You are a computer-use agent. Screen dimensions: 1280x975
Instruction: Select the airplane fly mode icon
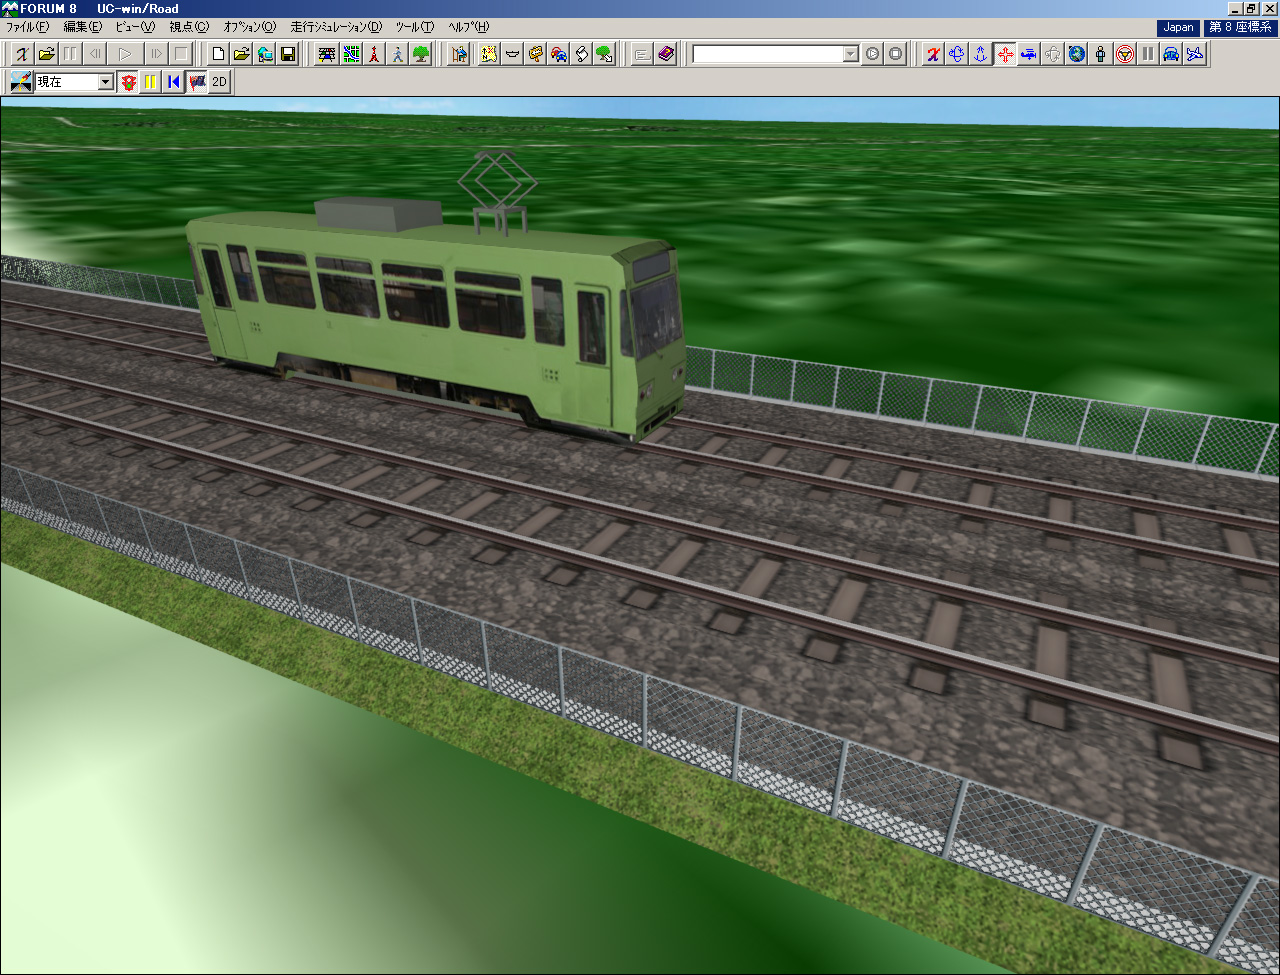1195,54
